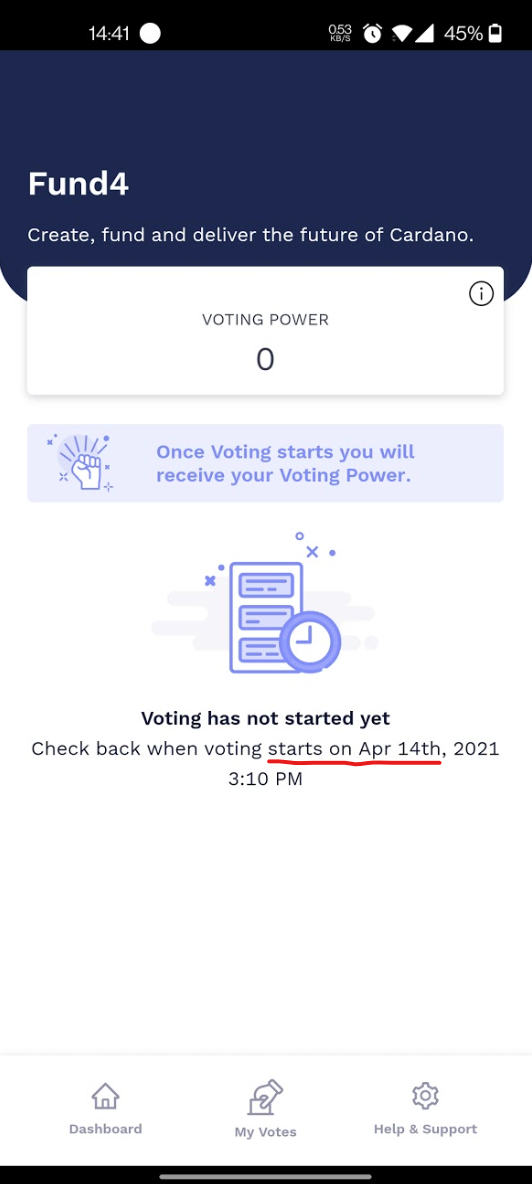
Task: Tap the battery icon in status bar
Action: point(495,33)
